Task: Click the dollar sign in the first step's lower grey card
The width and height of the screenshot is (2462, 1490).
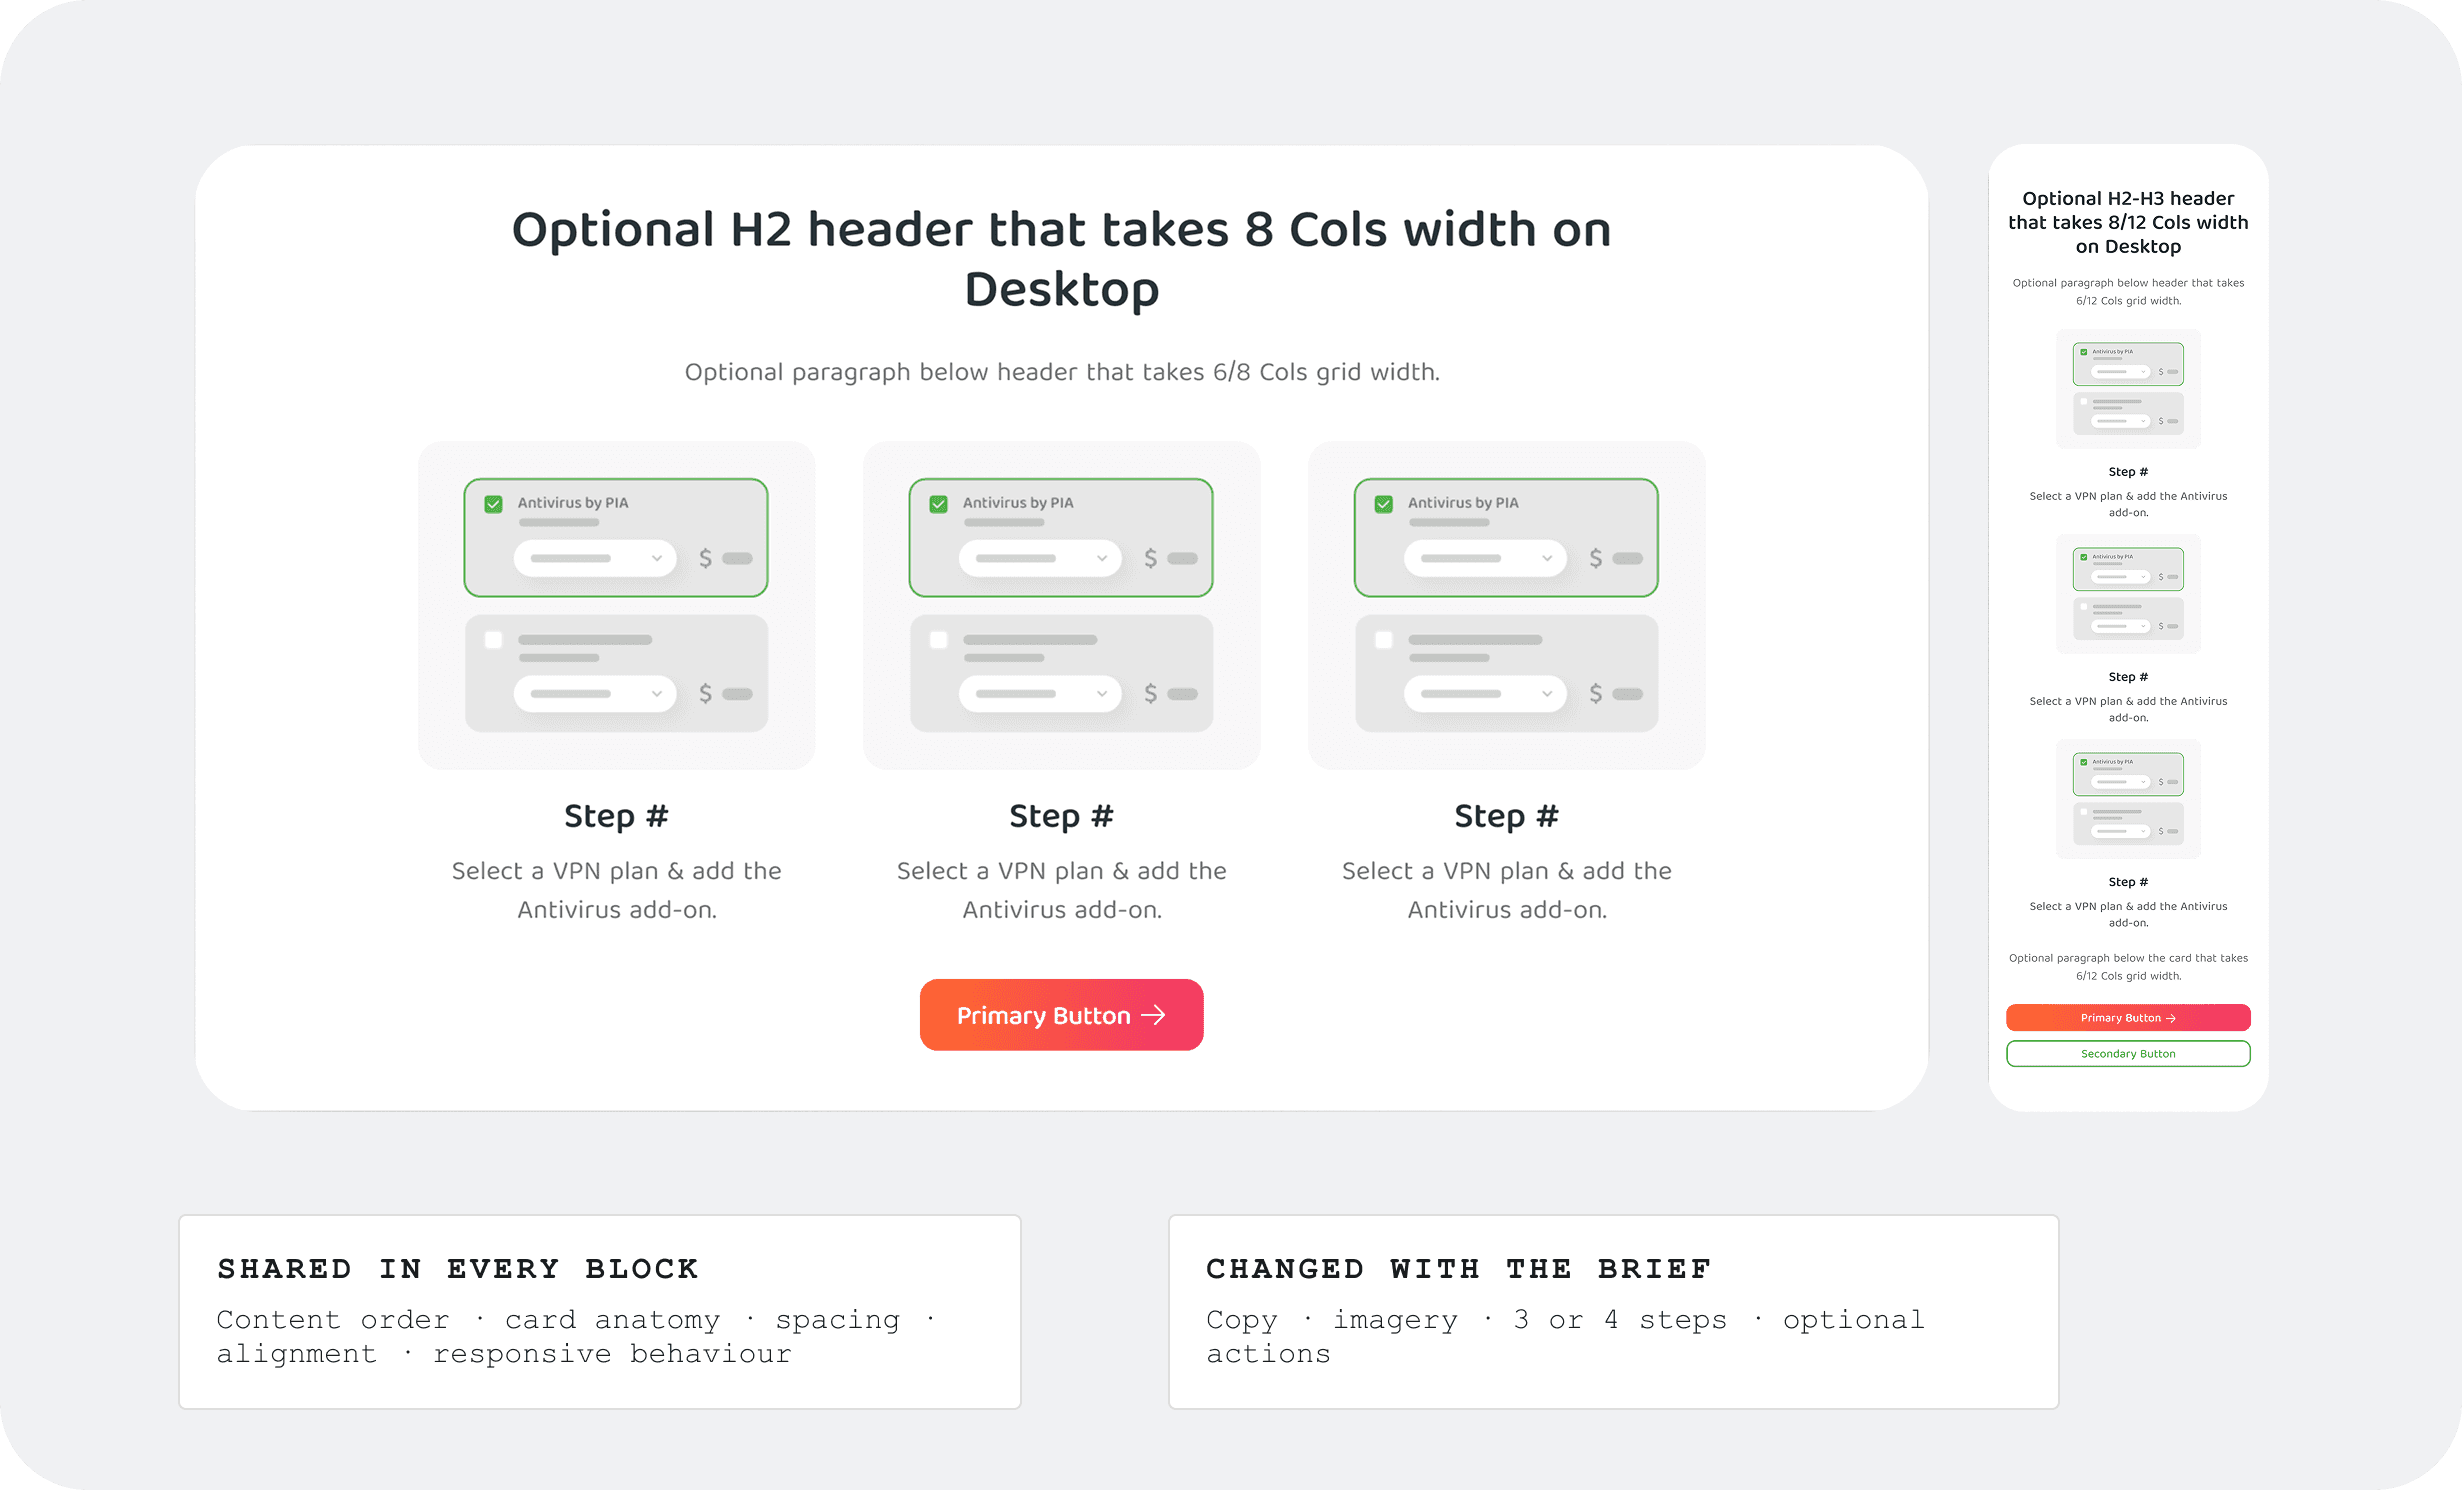Action: 705,693
